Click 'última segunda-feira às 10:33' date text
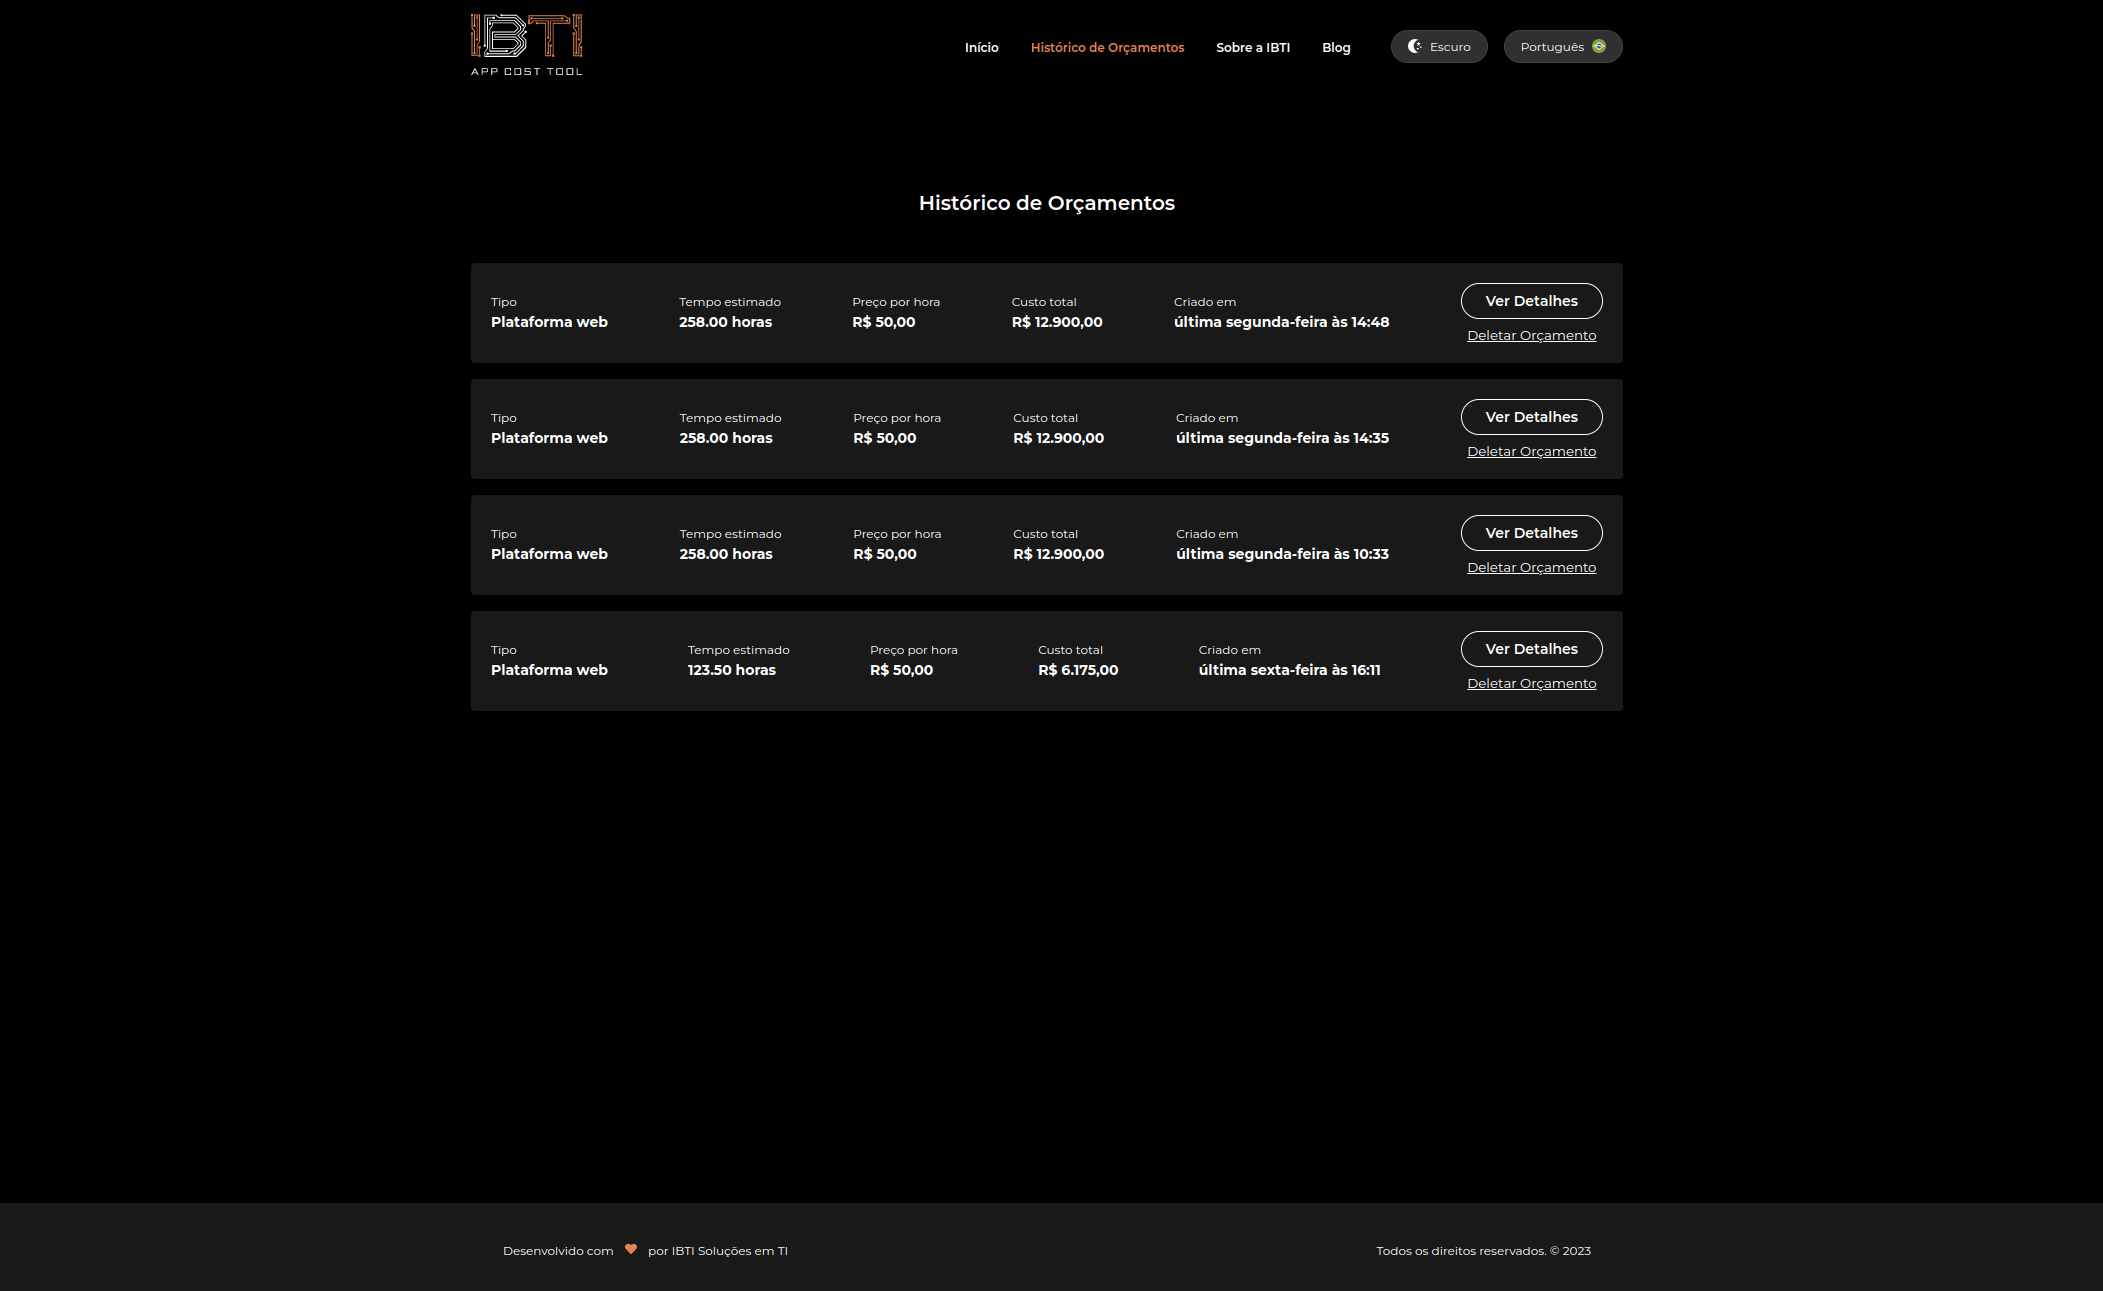 (1282, 554)
